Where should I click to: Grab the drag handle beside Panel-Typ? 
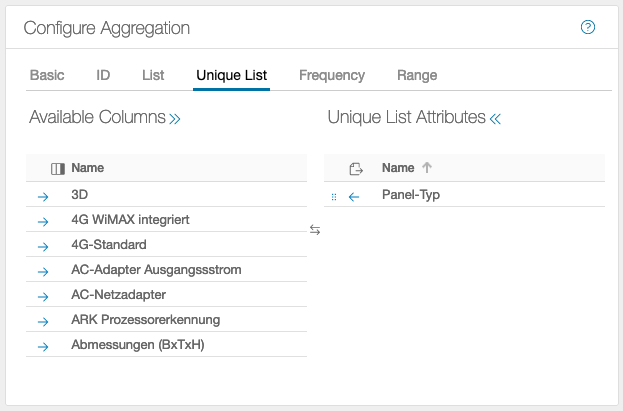(x=334, y=197)
